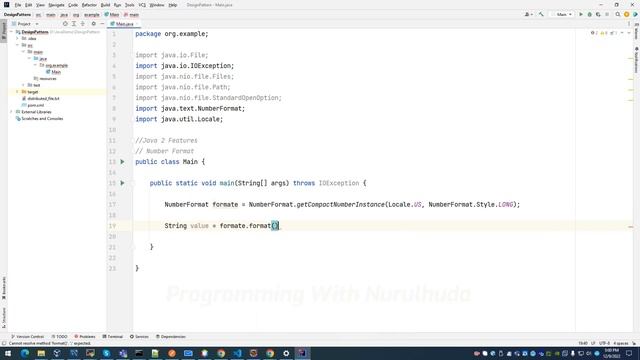Image resolution: width=640 pixels, height=360 pixels.
Task: Collapse all in Project panel toolbar
Action: [82, 24]
